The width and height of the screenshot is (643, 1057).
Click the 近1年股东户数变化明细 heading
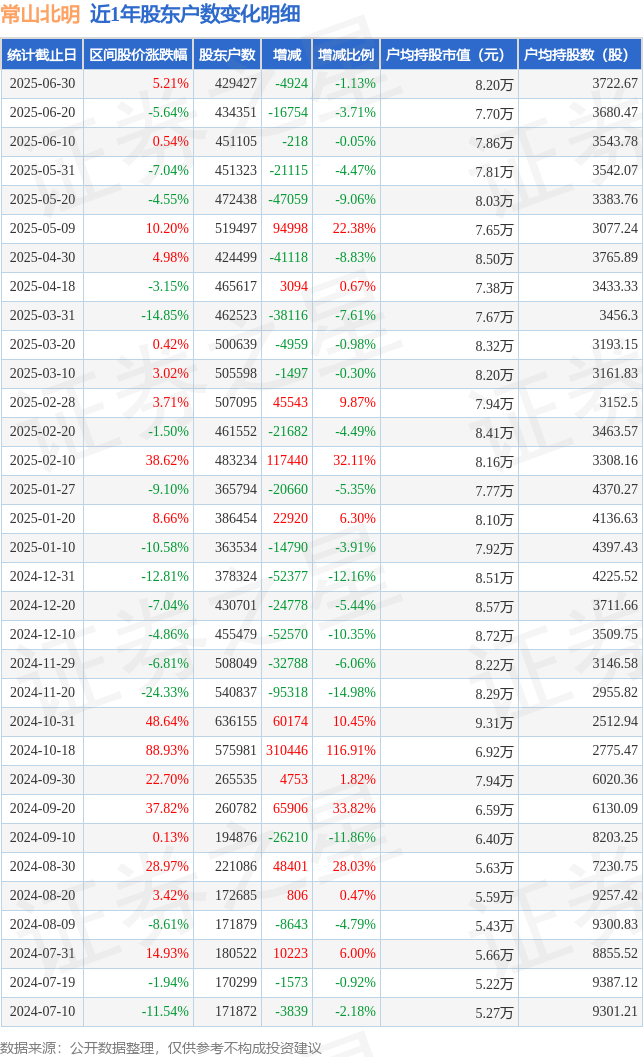coord(195,14)
